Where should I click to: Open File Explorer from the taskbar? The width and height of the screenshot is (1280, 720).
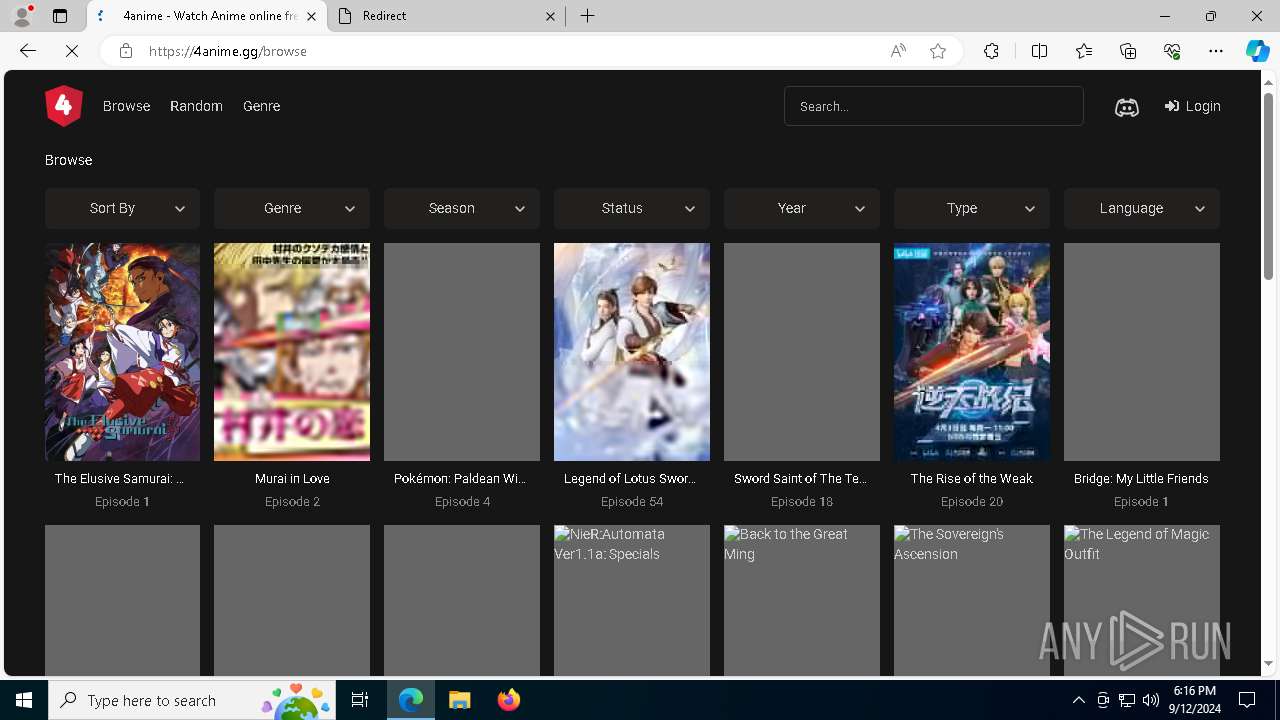(460, 700)
